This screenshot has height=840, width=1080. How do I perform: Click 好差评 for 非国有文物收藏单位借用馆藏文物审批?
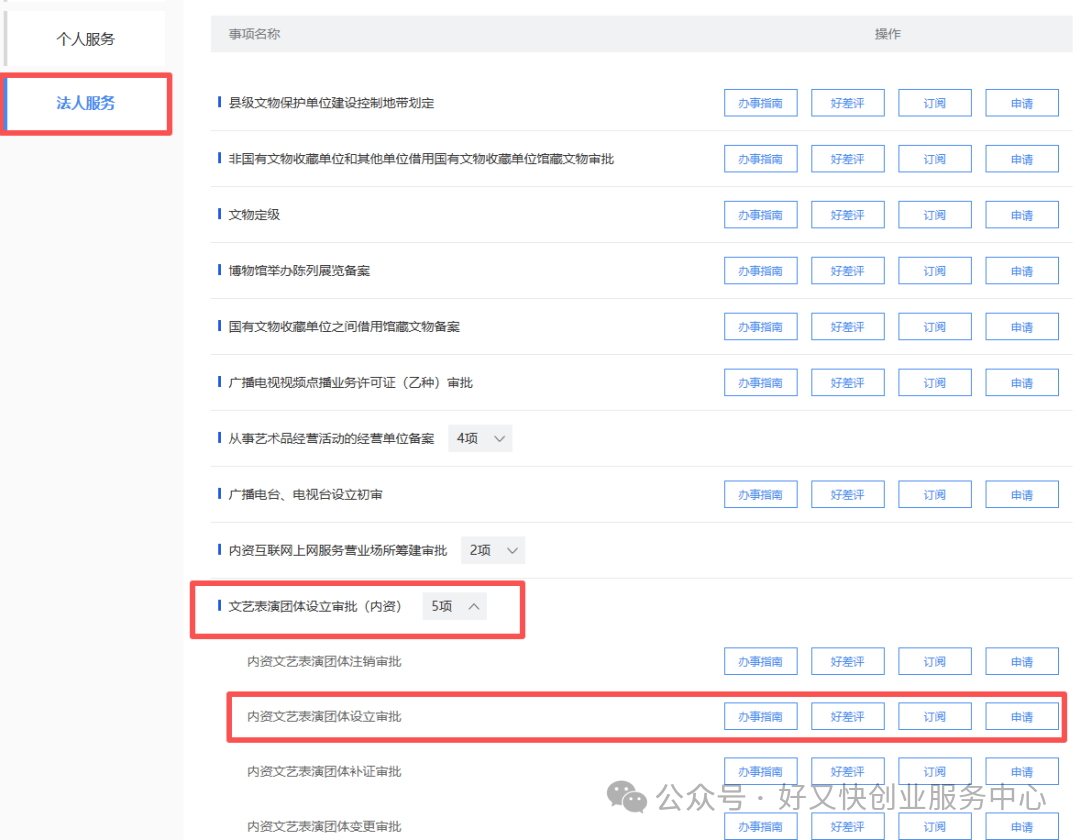pyautogui.click(x=848, y=159)
